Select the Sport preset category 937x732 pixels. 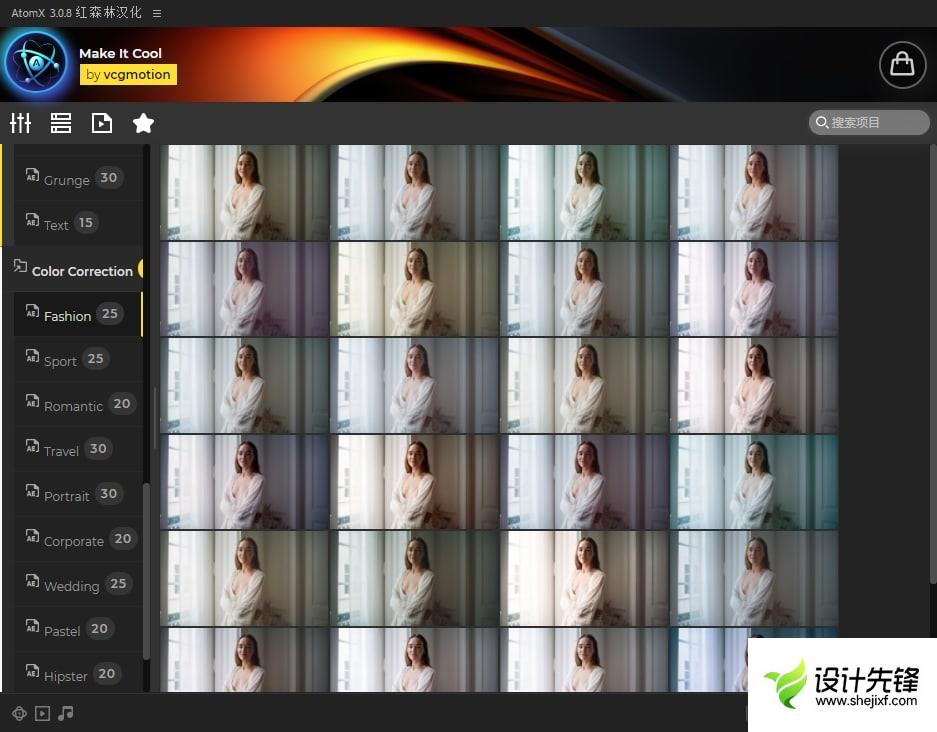click(x=60, y=360)
